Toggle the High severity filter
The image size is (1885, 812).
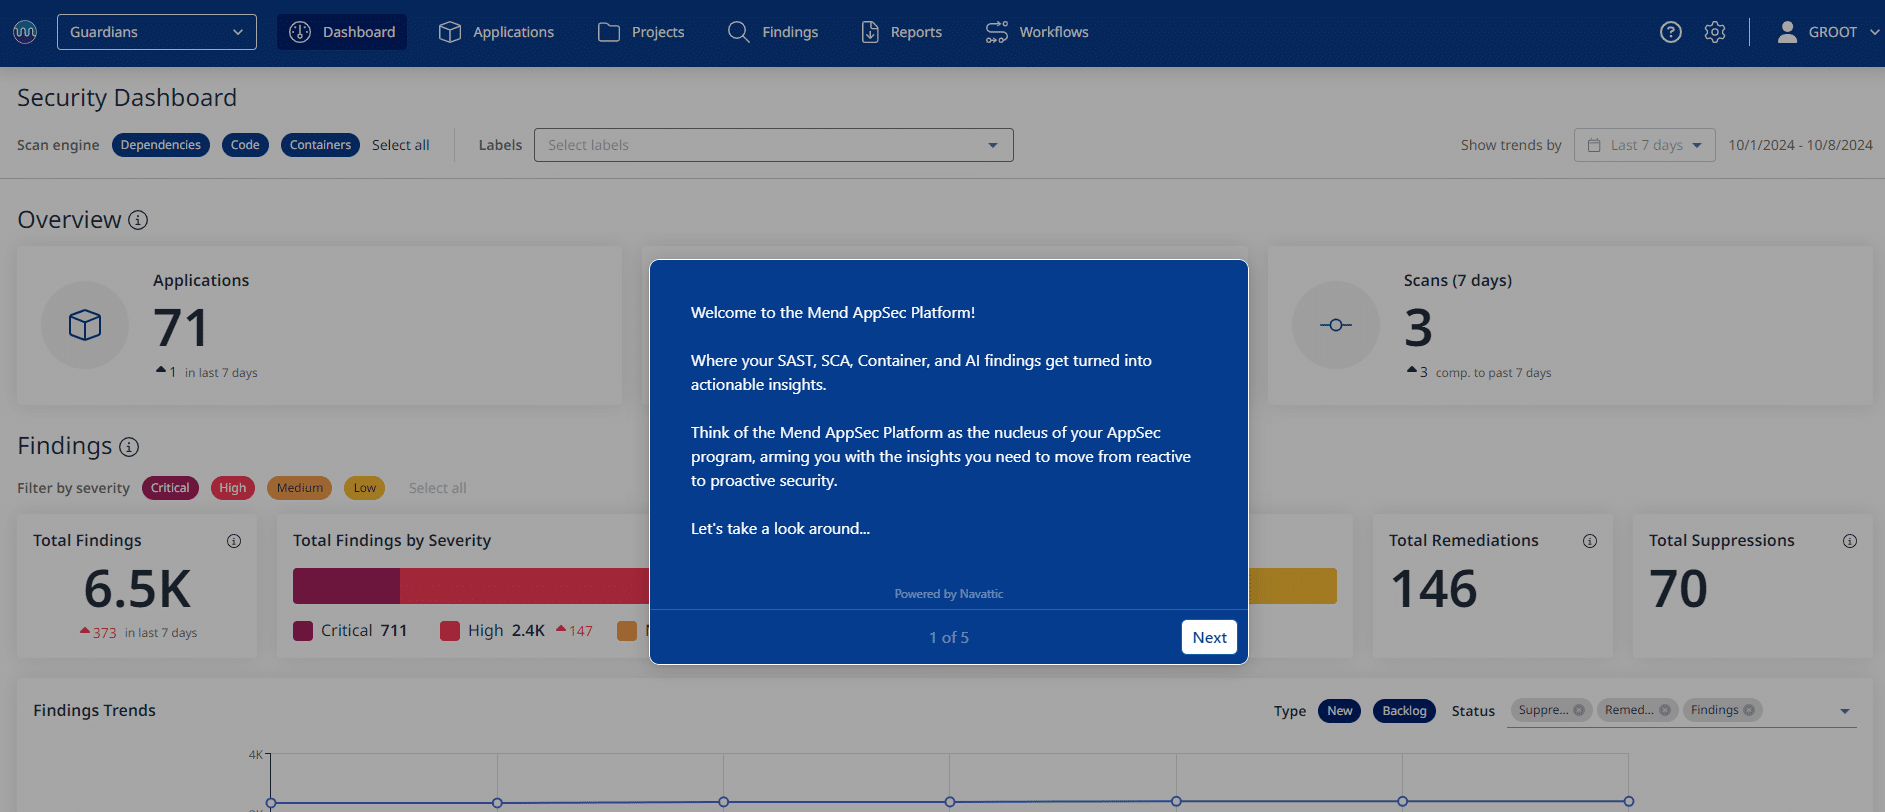233,488
